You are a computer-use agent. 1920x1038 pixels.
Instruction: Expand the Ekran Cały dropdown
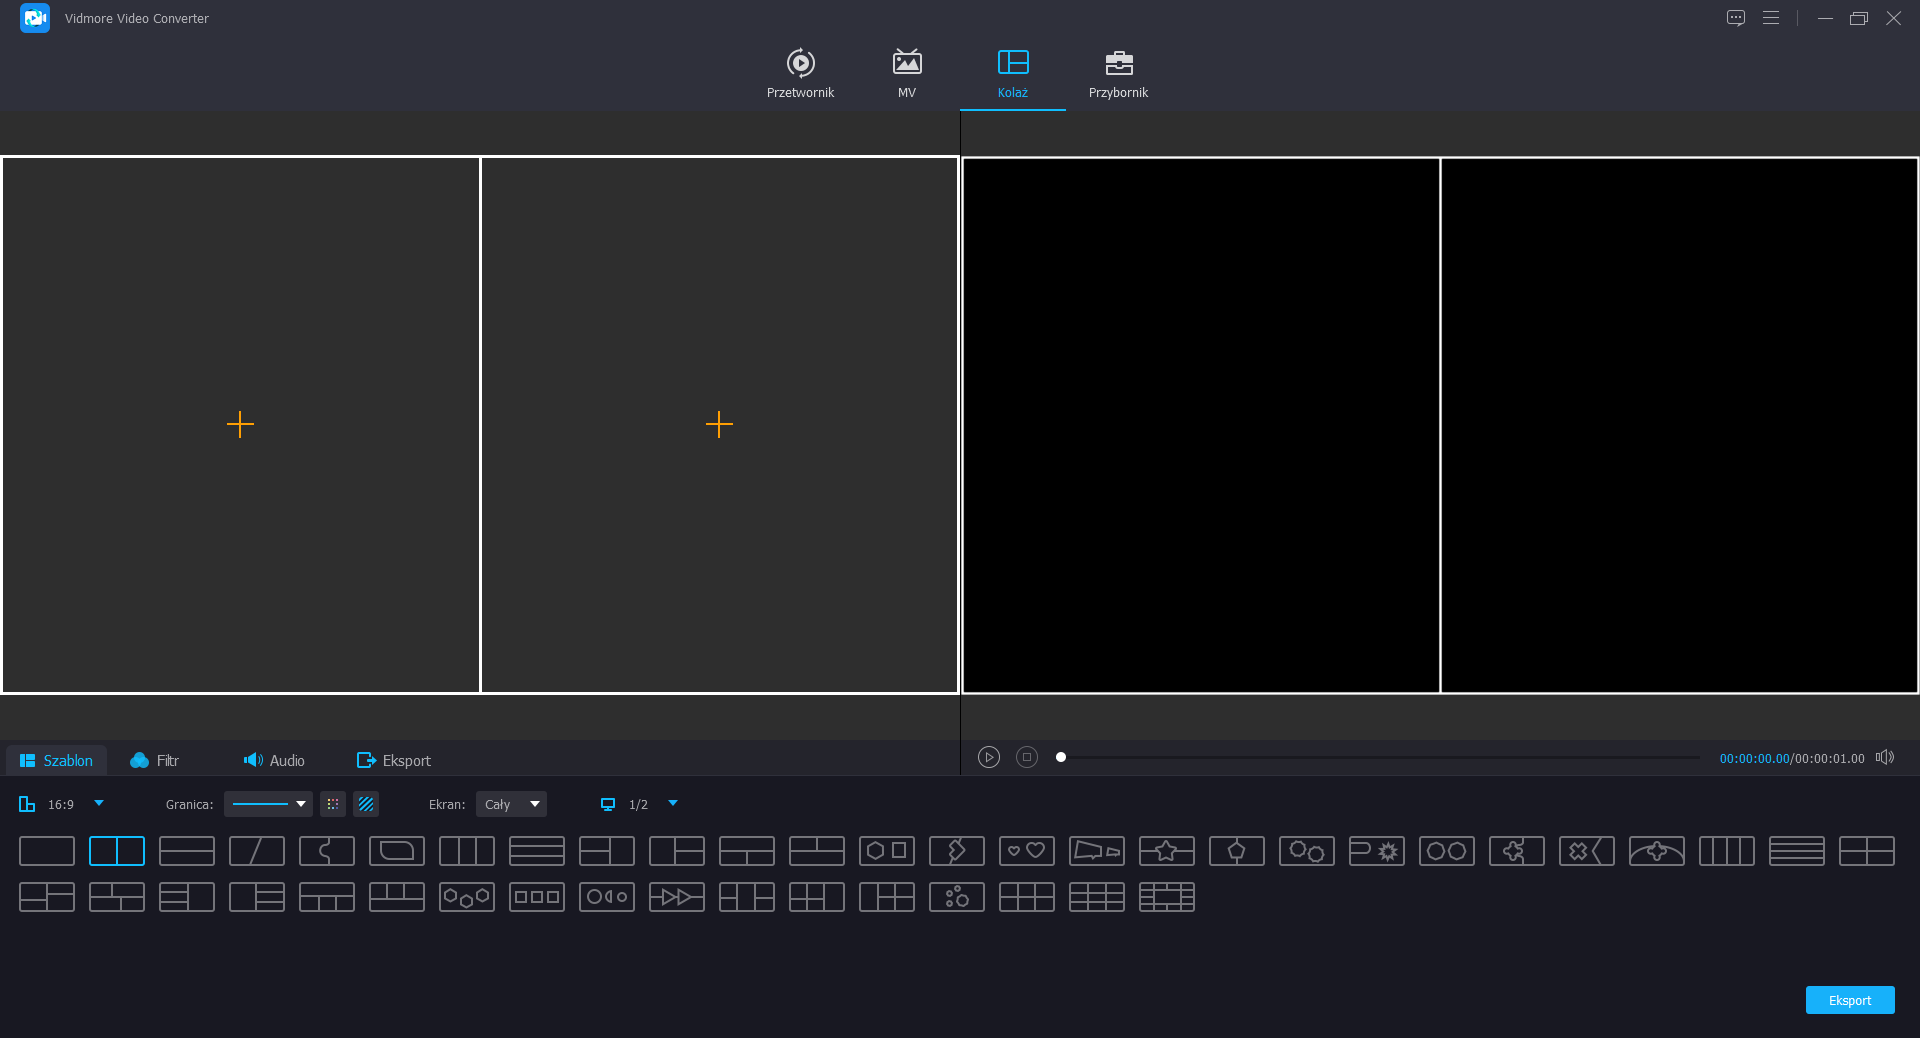(511, 804)
